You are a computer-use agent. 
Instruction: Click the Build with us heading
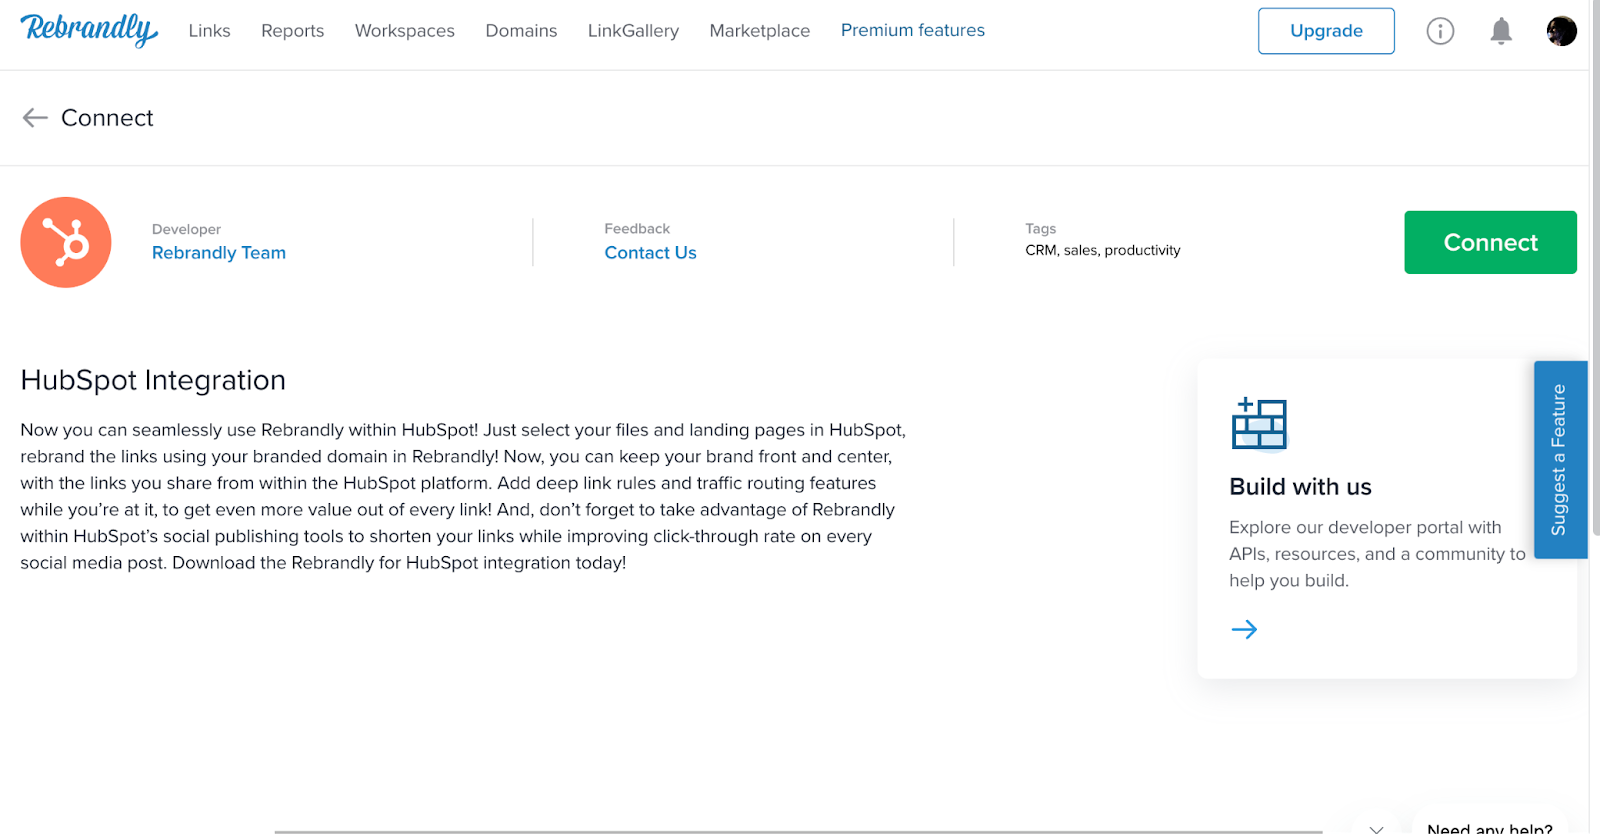point(1300,487)
